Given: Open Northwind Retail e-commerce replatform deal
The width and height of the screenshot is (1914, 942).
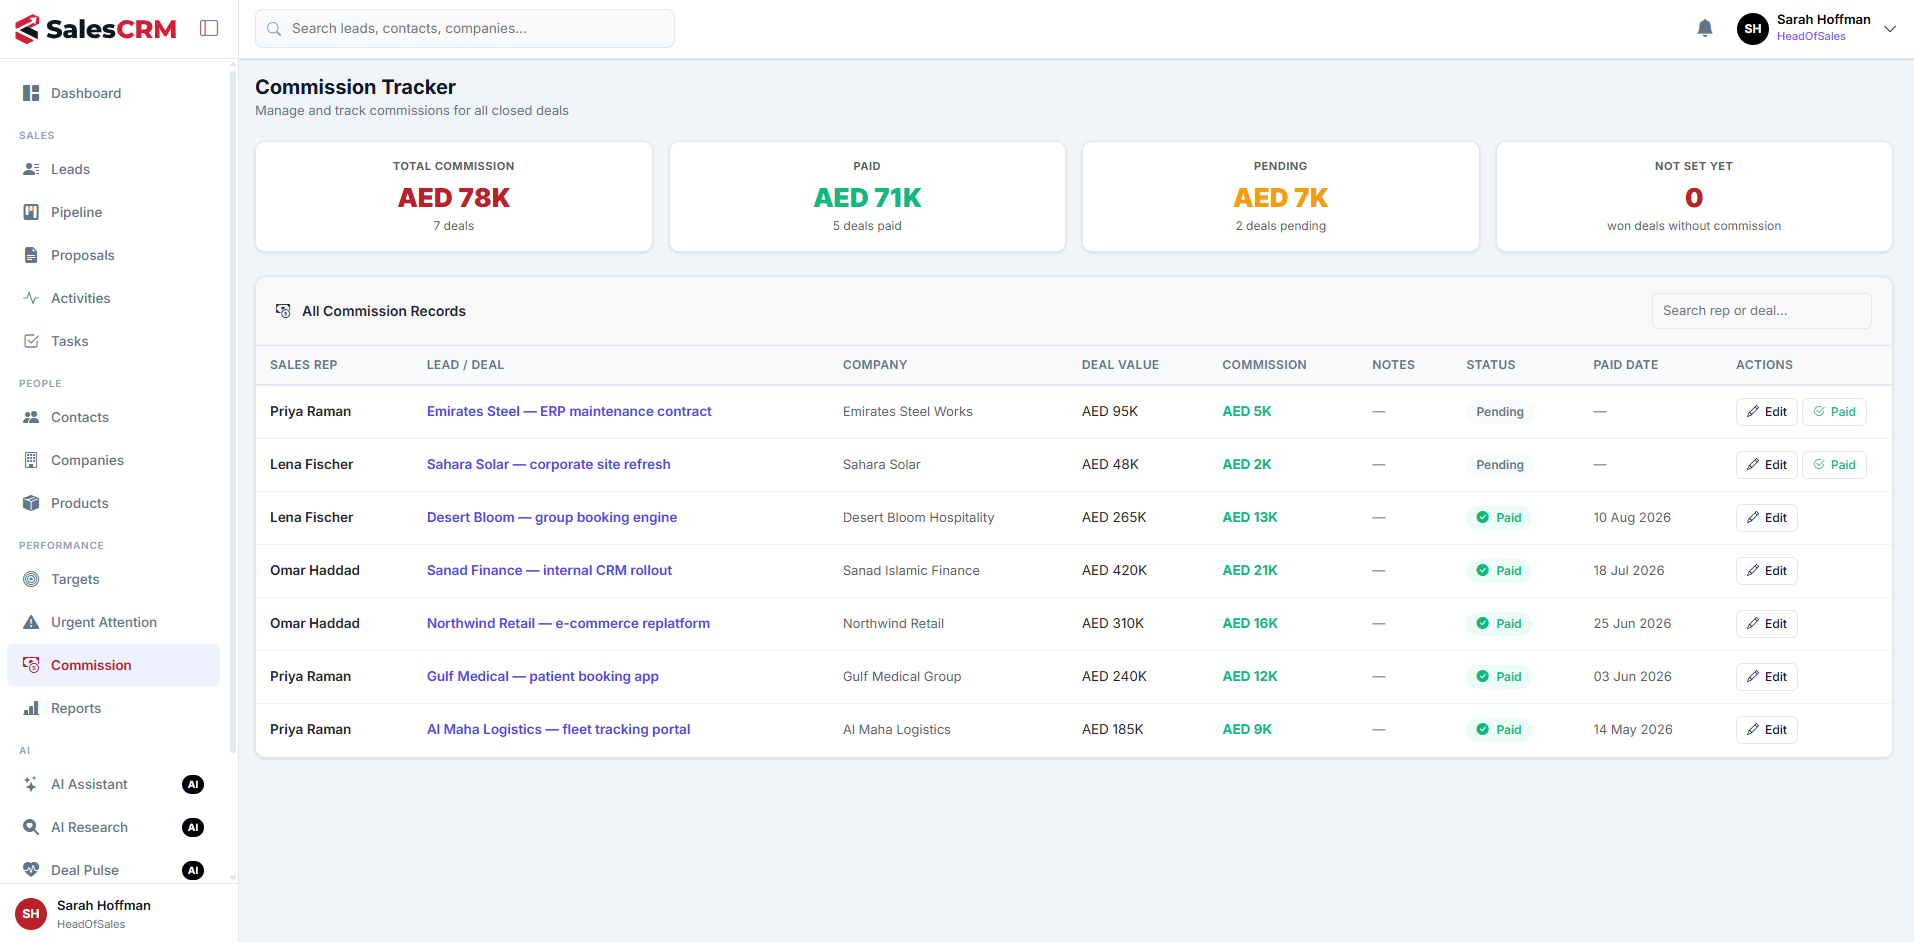Looking at the screenshot, I should [x=568, y=624].
